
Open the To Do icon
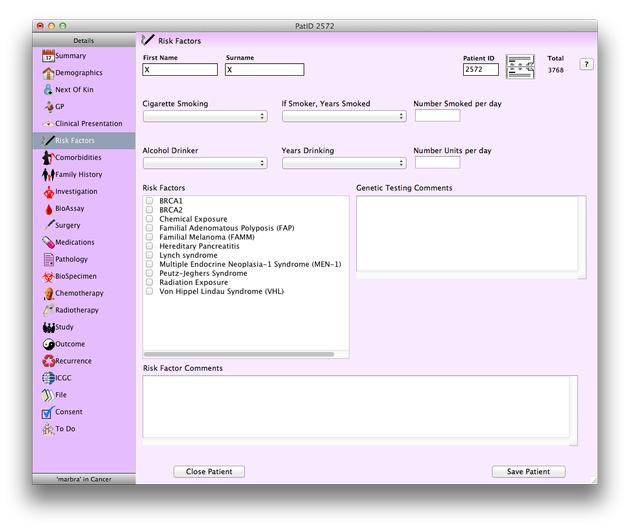click(x=48, y=429)
